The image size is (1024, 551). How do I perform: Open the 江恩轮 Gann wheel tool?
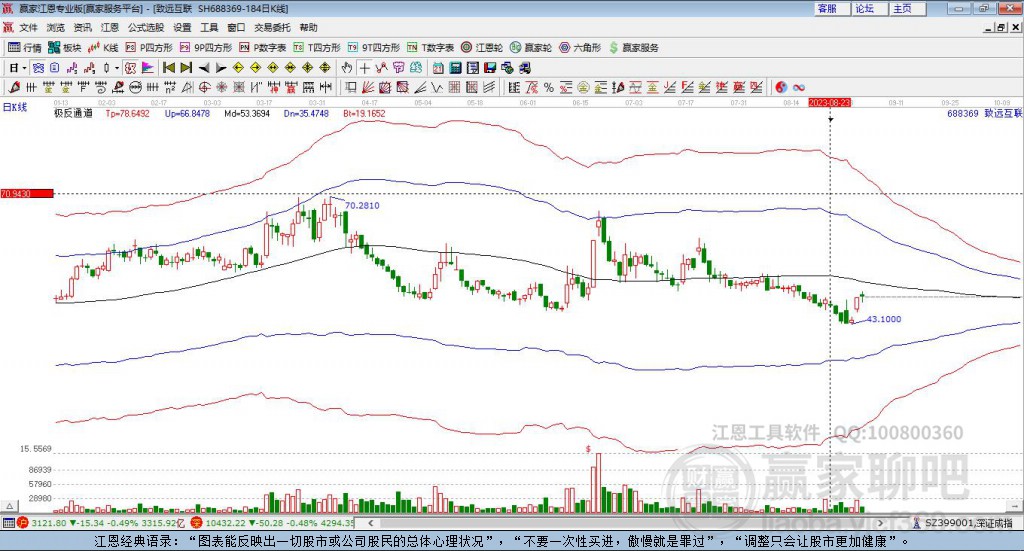pyautogui.click(x=482, y=48)
